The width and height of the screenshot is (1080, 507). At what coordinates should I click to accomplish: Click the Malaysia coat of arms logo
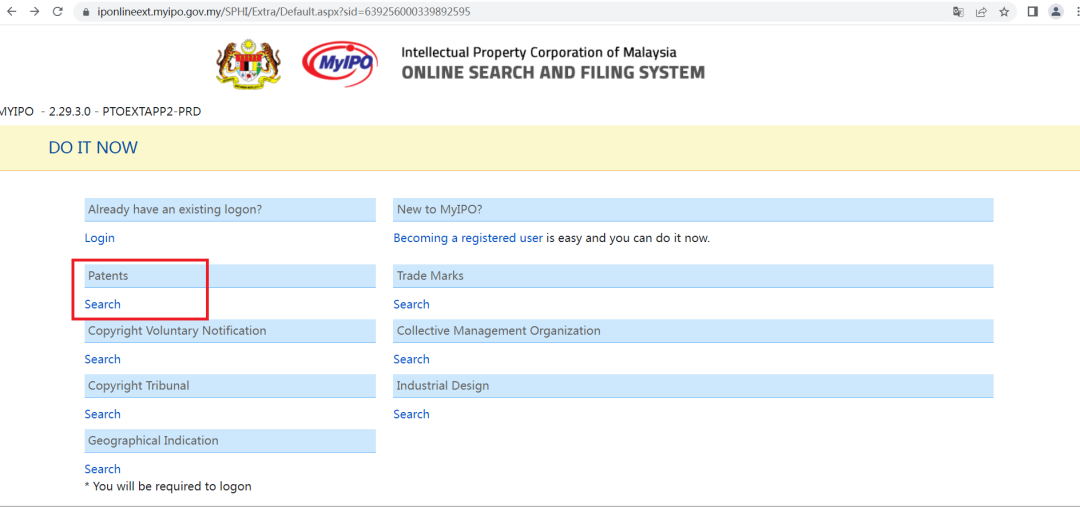click(249, 64)
